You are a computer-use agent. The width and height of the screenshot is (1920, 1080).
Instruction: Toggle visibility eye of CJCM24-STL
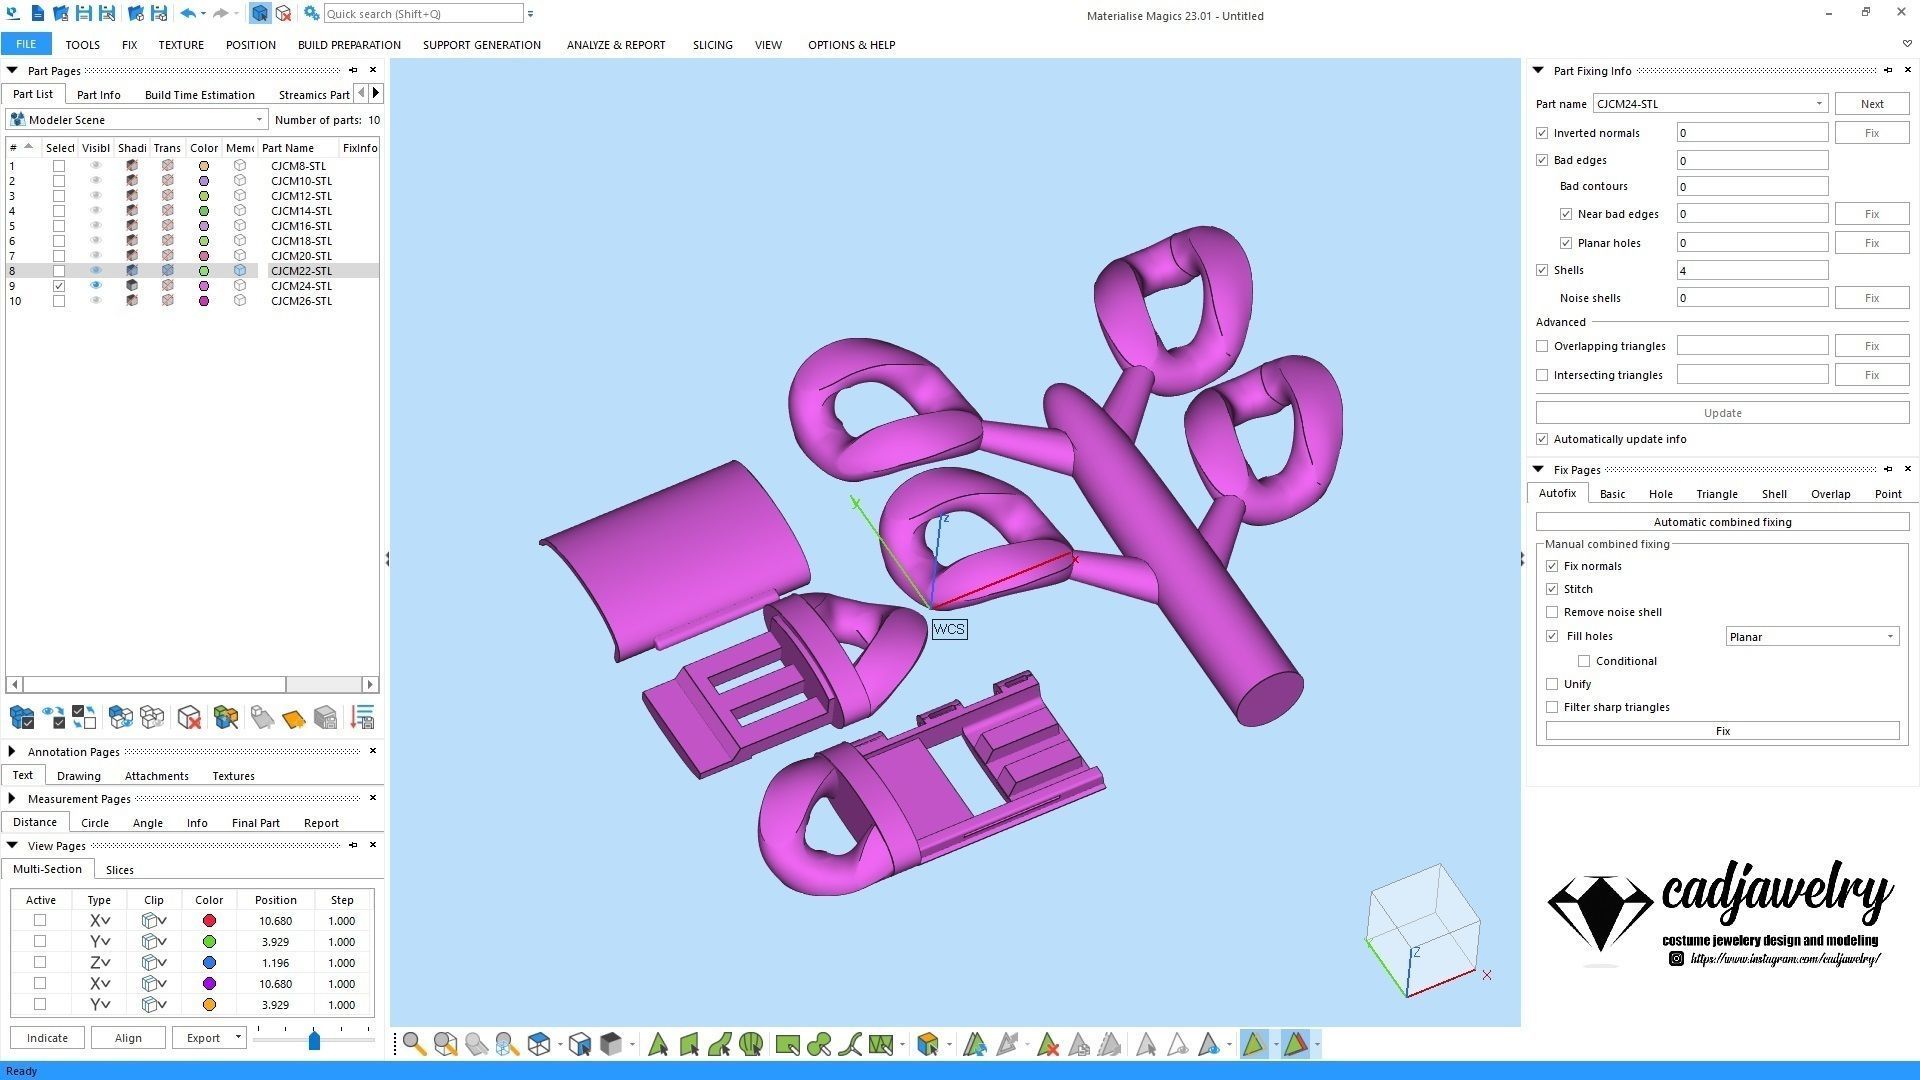tap(96, 286)
